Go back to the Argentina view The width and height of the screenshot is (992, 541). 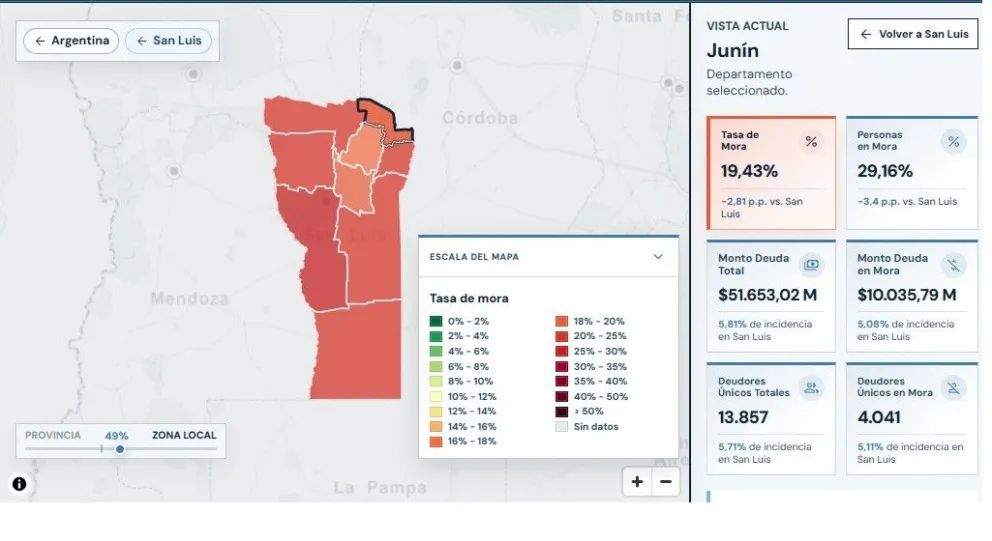tap(71, 40)
